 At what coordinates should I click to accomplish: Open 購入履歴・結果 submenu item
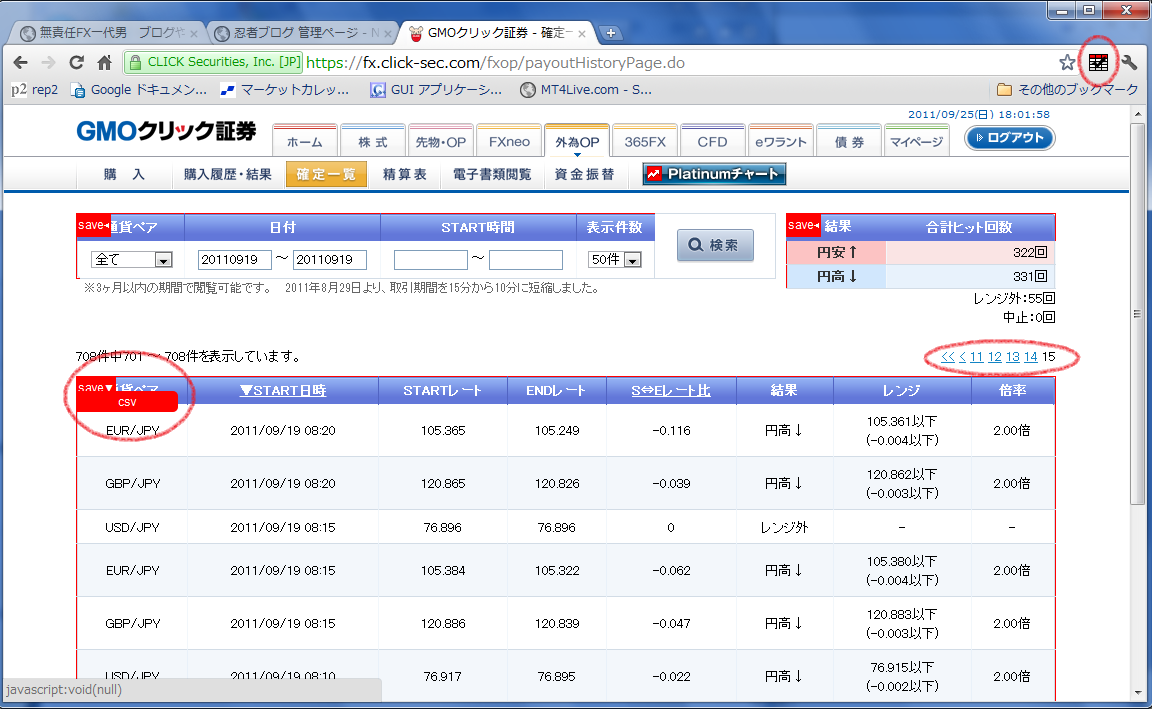tap(228, 174)
